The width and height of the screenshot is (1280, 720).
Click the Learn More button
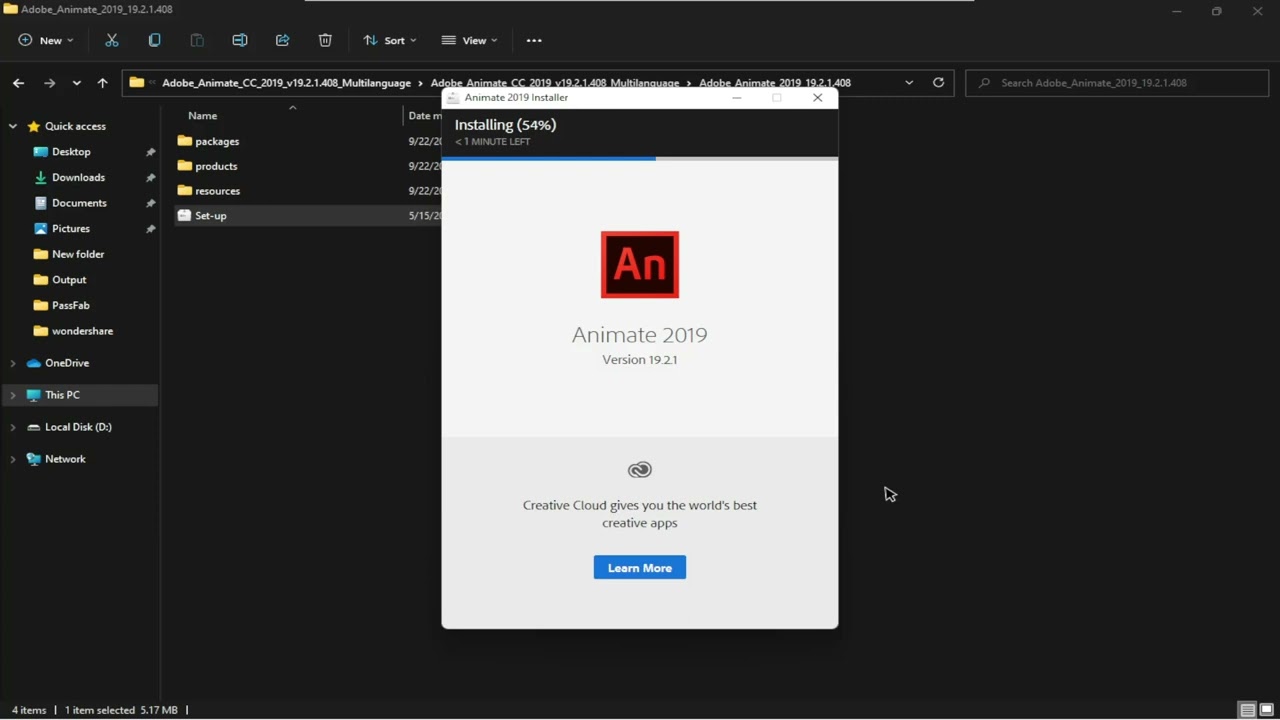[640, 568]
